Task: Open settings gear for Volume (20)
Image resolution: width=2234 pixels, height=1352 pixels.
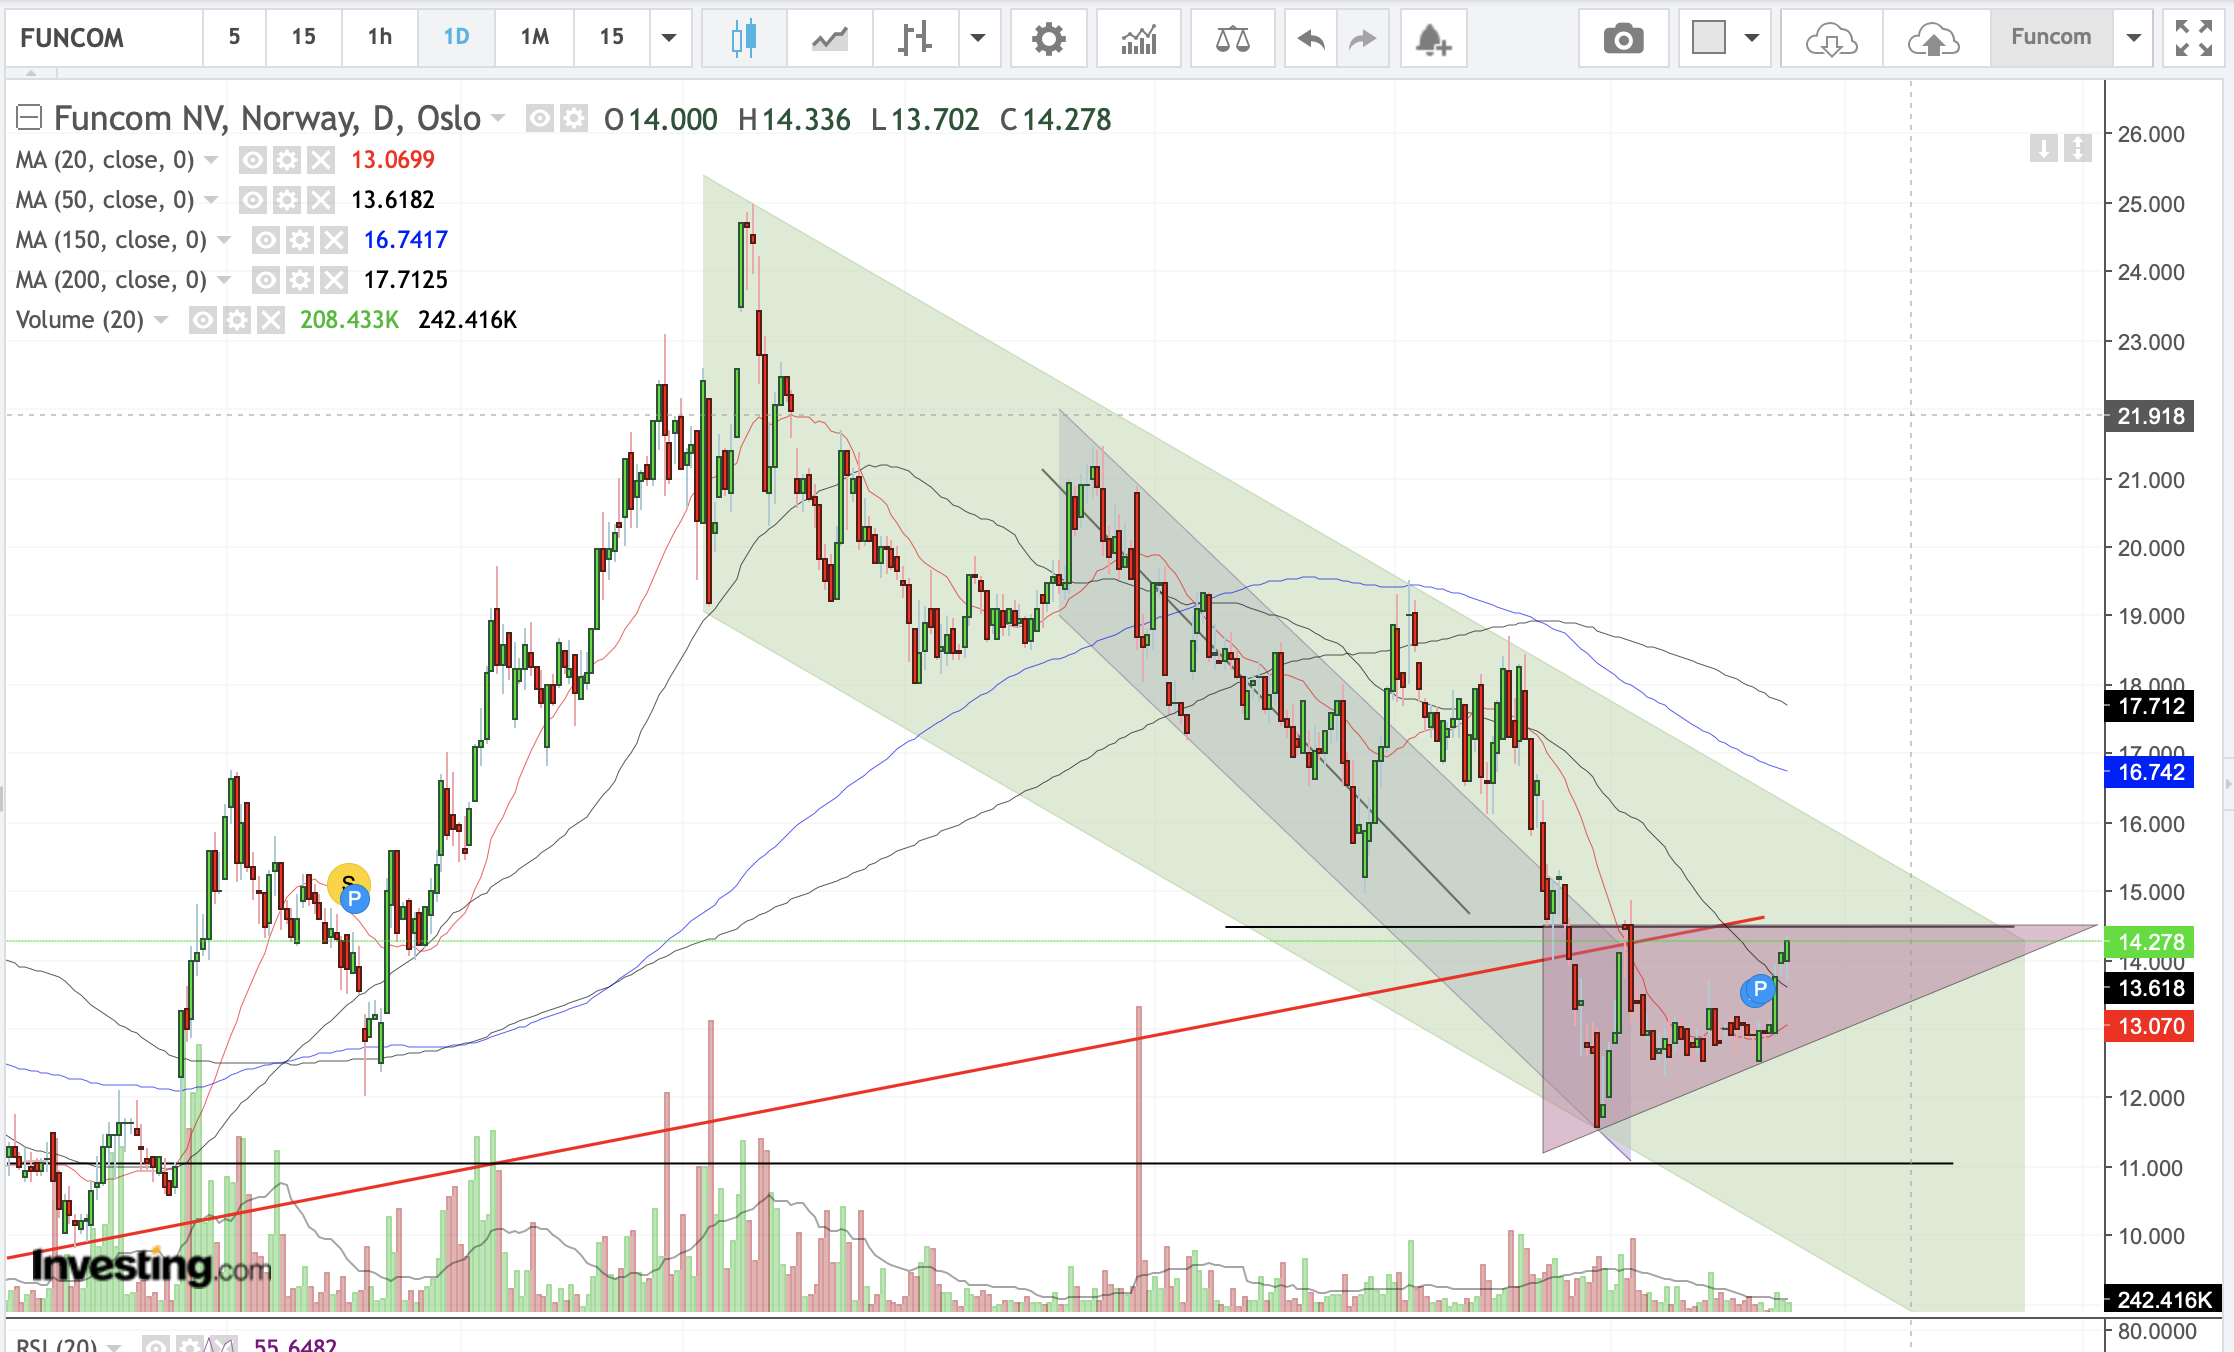Action: point(237,320)
